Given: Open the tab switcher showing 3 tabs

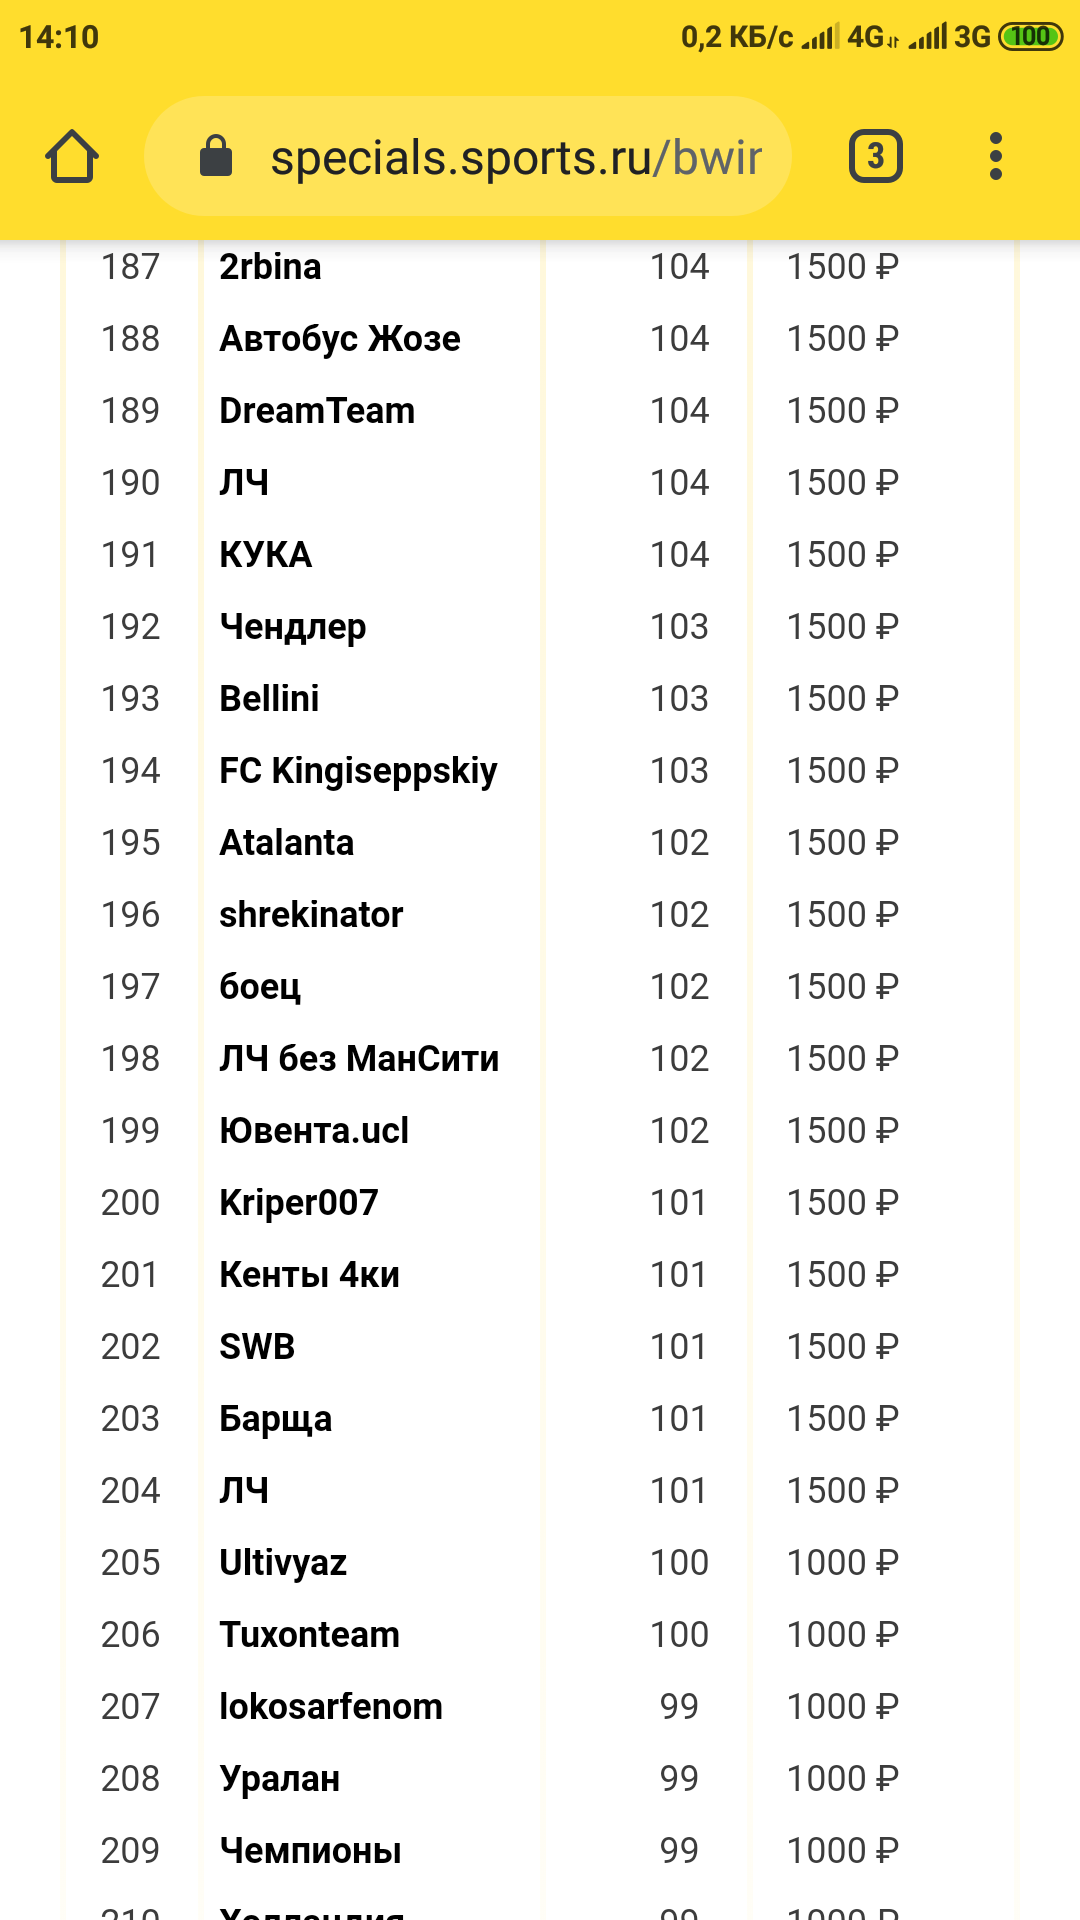Looking at the screenshot, I should pyautogui.click(x=876, y=157).
